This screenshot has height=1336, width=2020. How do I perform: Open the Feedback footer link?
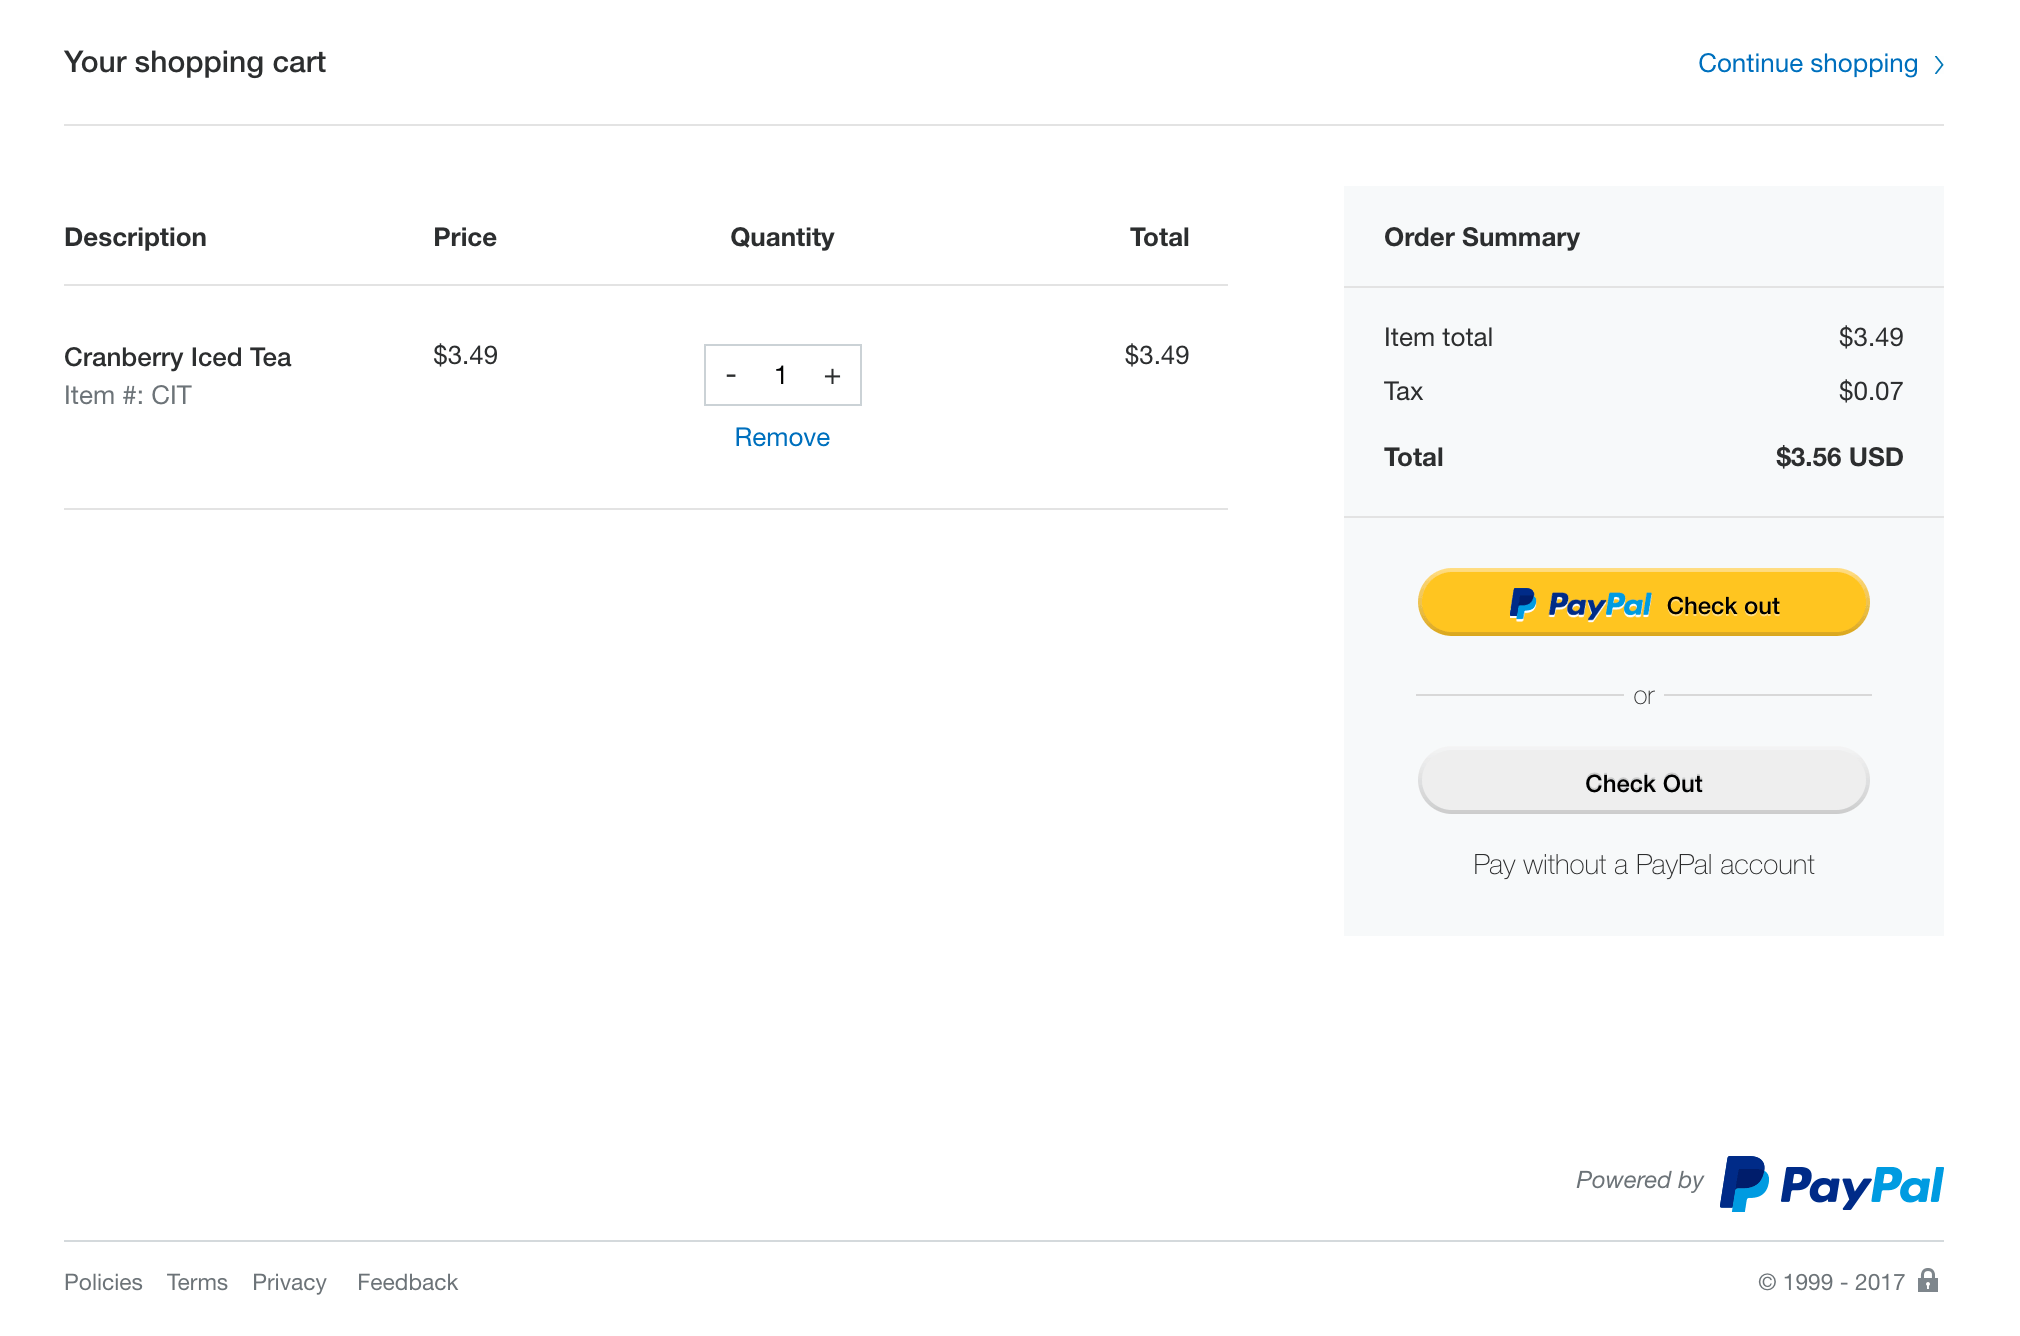tap(407, 1282)
